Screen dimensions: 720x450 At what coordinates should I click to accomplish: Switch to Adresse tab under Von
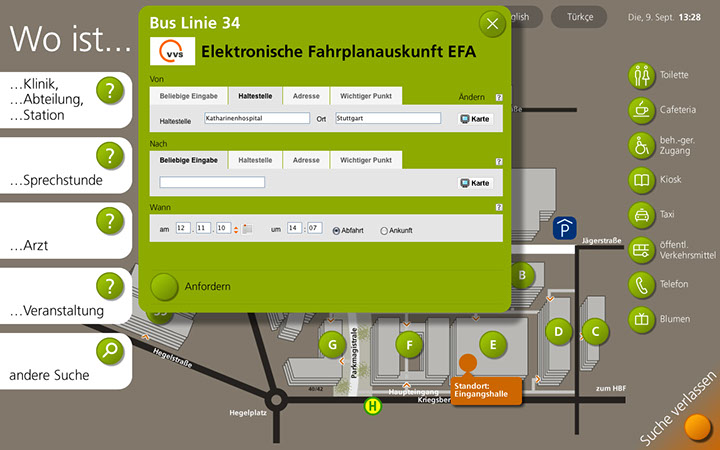pos(306,96)
